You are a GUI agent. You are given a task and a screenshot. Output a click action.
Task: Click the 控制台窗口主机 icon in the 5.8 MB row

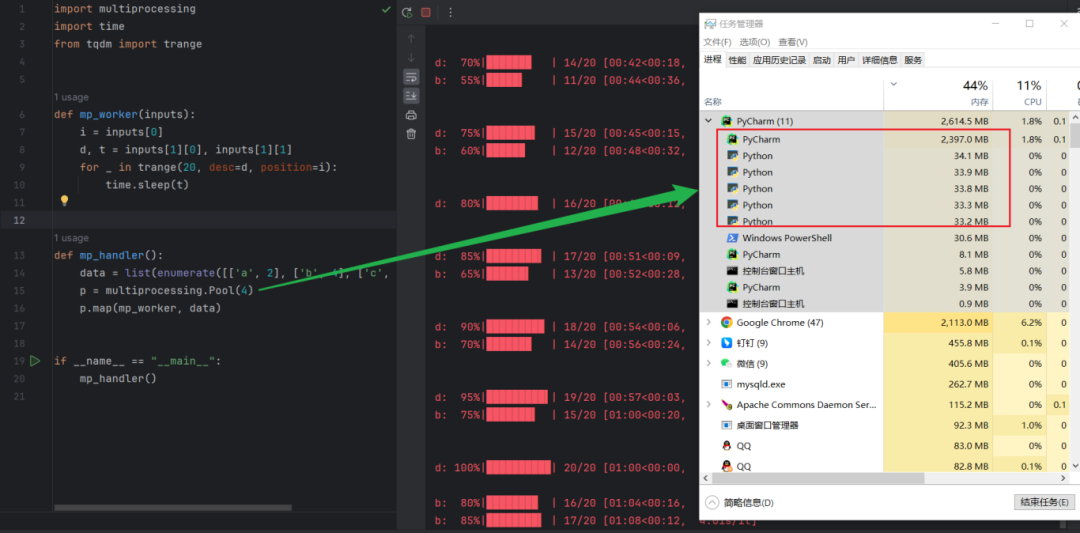point(732,271)
